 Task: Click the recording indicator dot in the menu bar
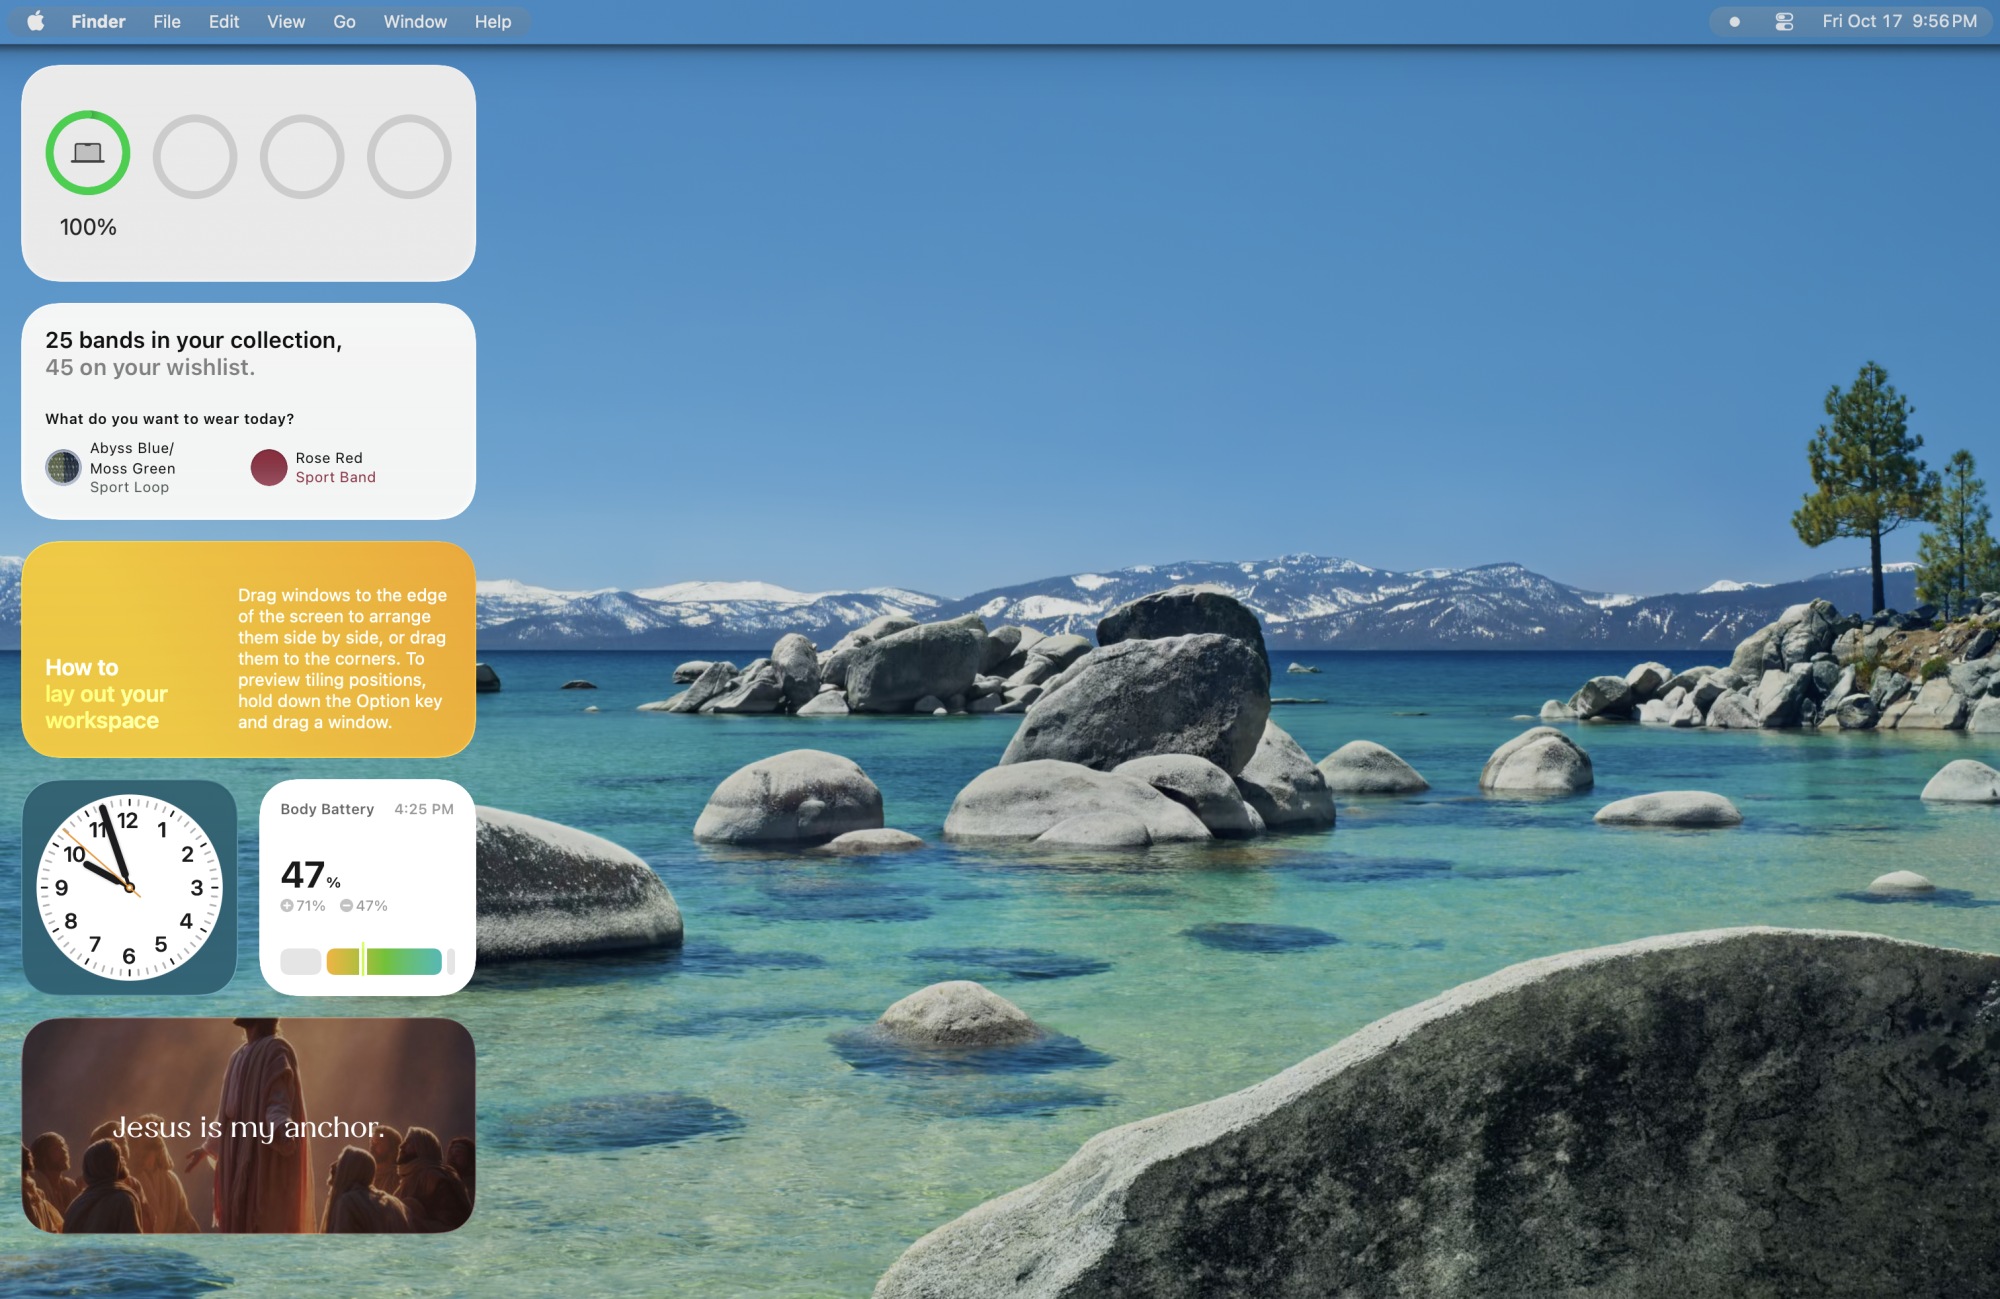tap(1735, 21)
